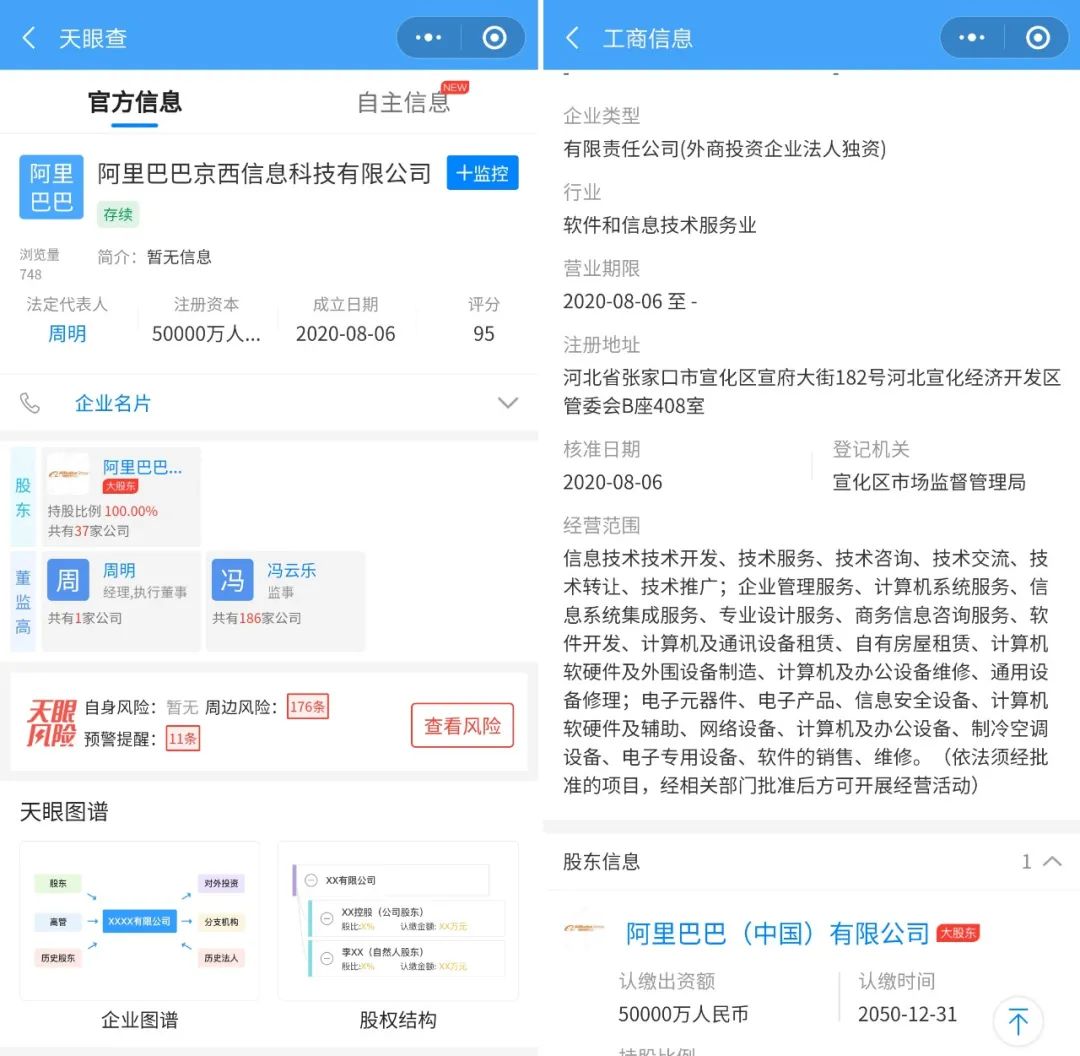Open supervisor 冯云乐 card
The width and height of the screenshot is (1080, 1056).
click(285, 601)
